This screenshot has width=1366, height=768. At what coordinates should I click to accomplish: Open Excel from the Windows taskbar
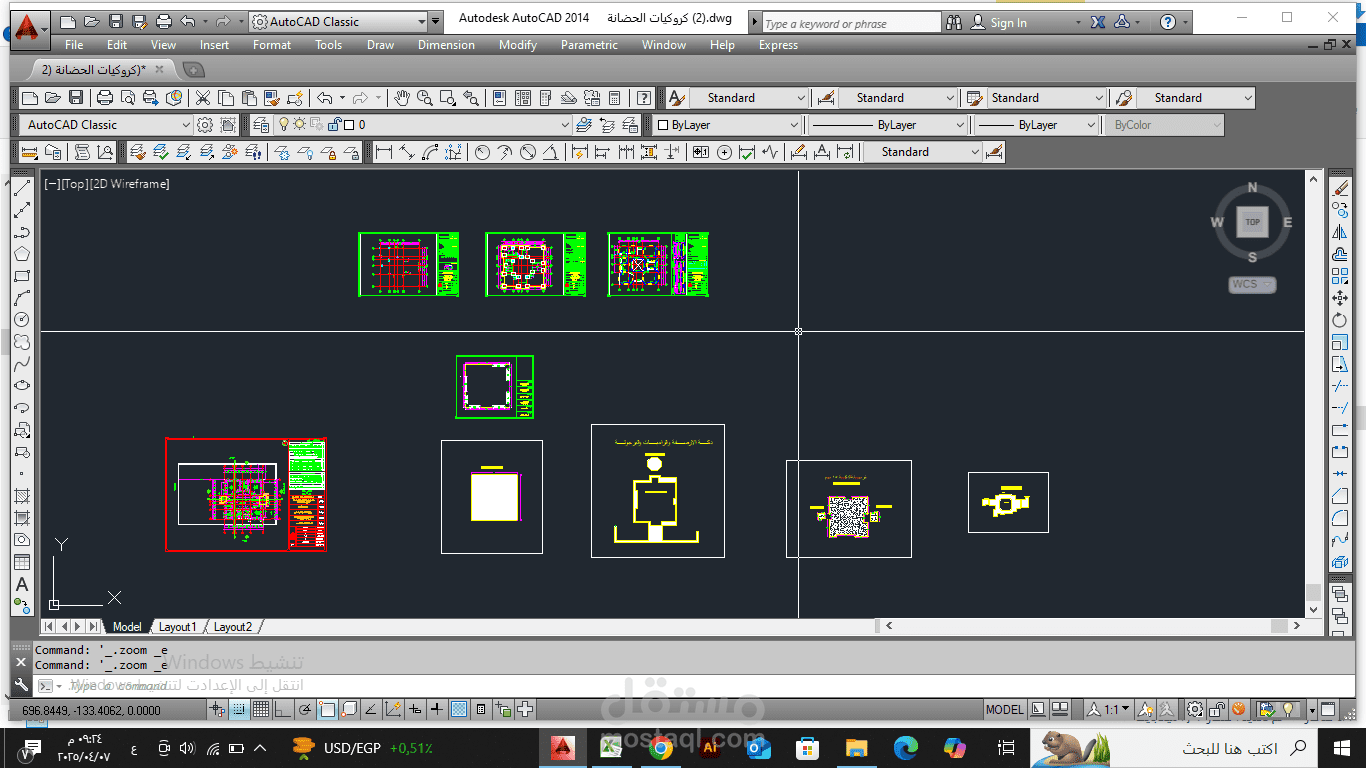click(x=612, y=747)
